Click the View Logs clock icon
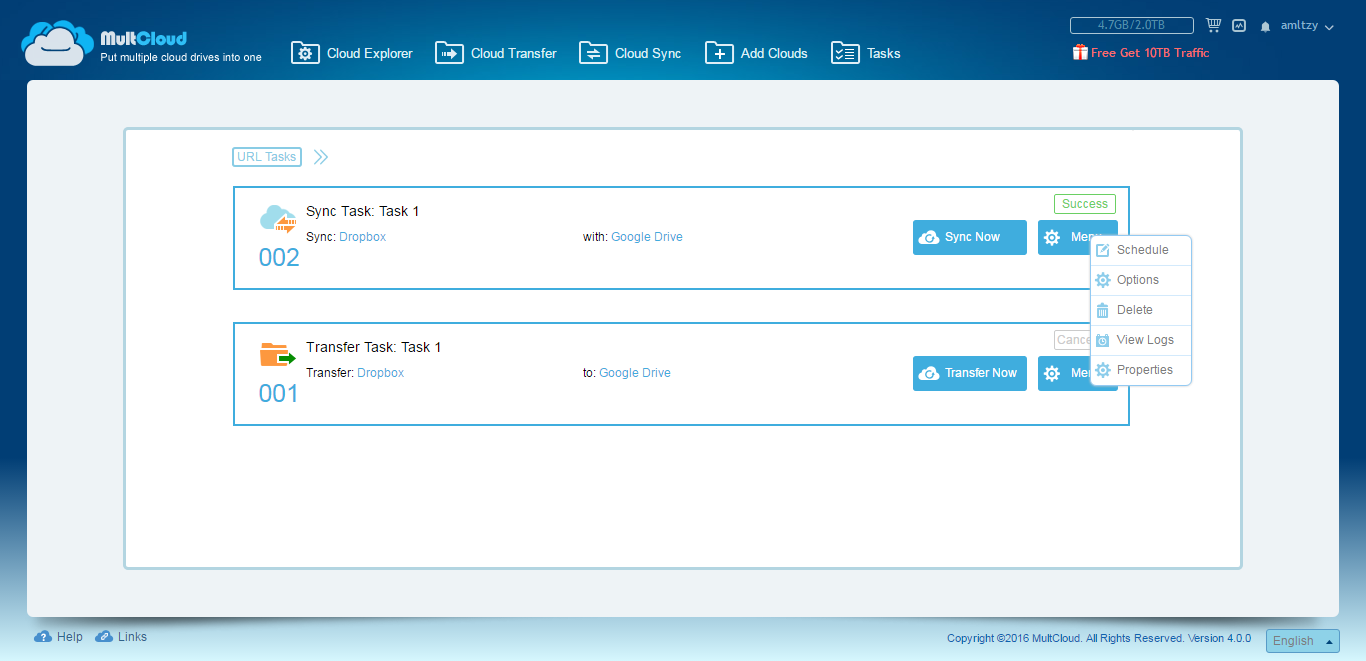 [1103, 340]
